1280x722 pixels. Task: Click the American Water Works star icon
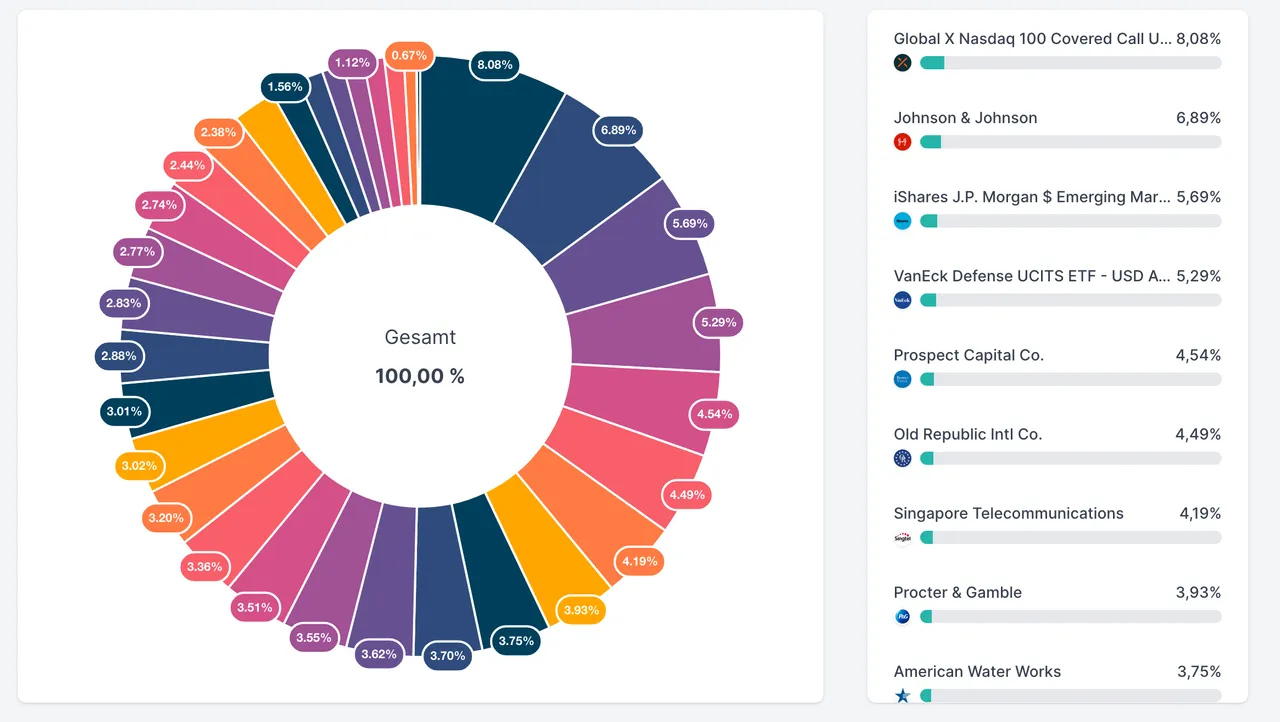[903, 696]
